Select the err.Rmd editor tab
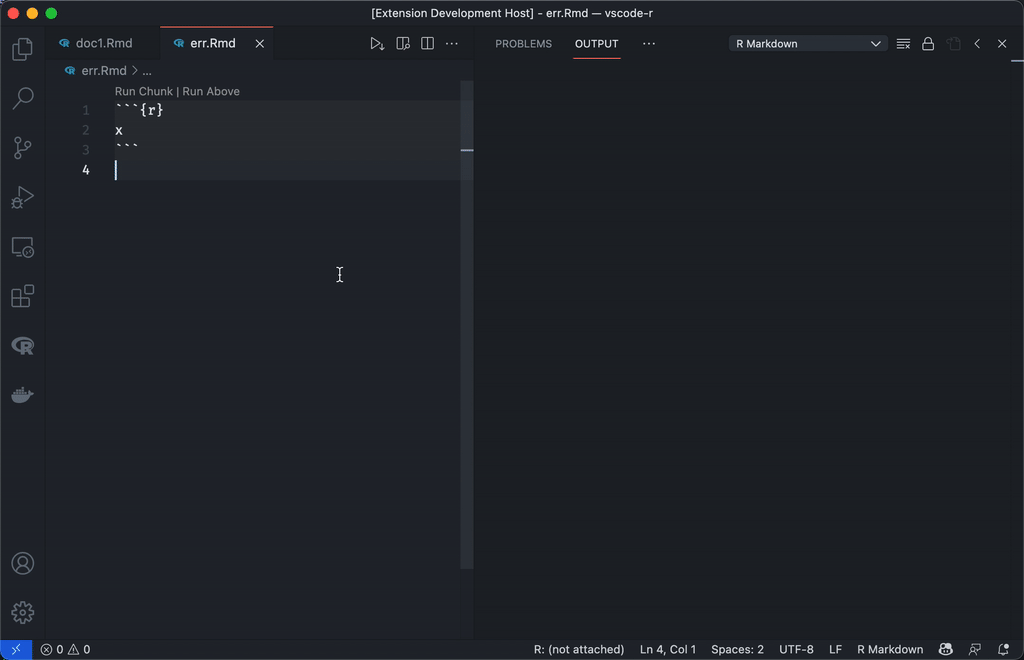The height and width of the screenshot is (660, 1024). coord(212,44)
